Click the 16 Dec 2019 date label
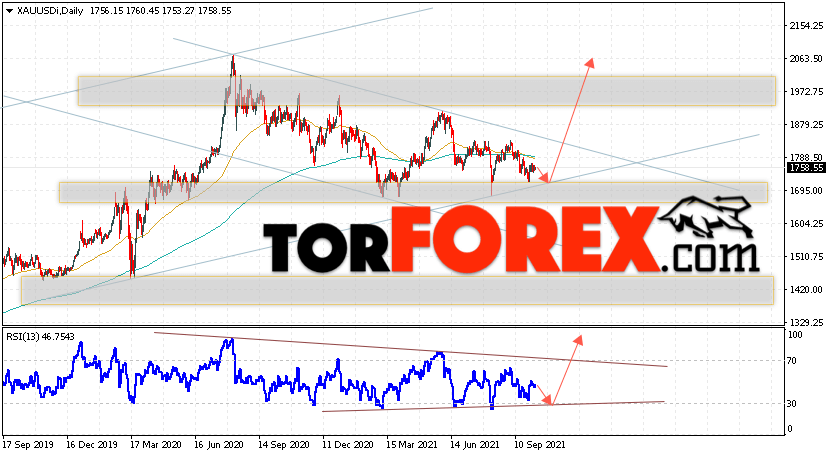The height and width of the screenshot is (456, 830). [92, 444]
